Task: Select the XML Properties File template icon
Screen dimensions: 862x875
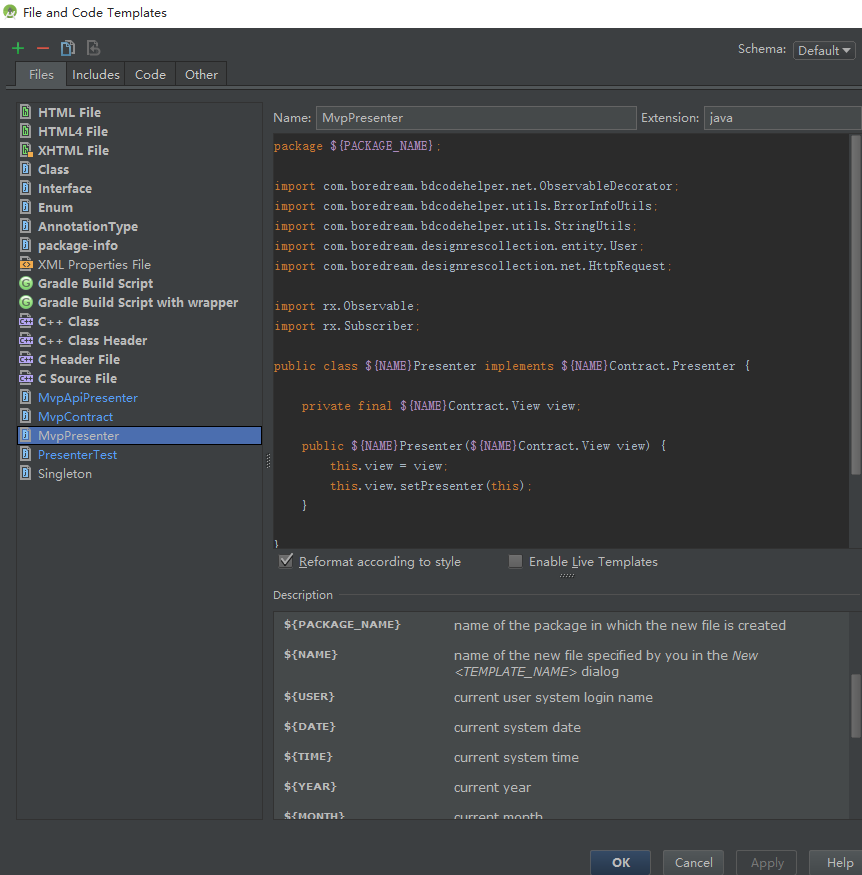Action: coord(27,264)
